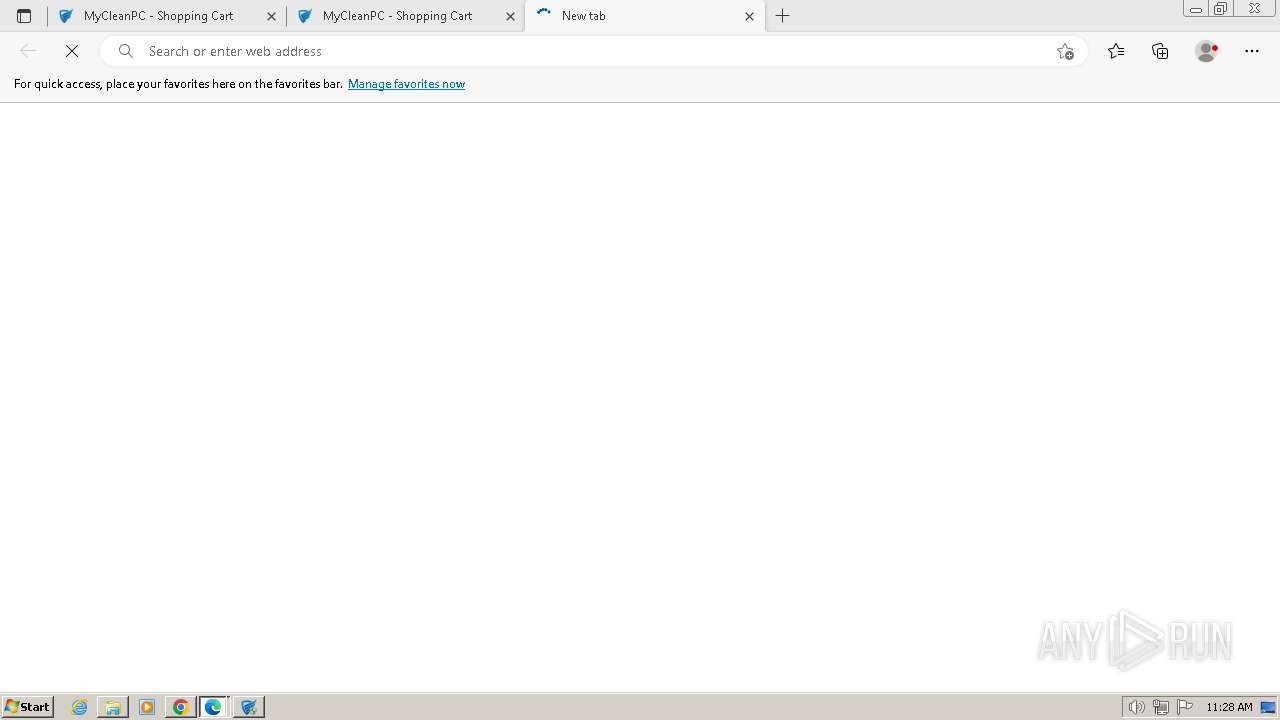The image size is (1280, 720).
Task: Open the tab actions menu icon
Action: coord(24,16)
